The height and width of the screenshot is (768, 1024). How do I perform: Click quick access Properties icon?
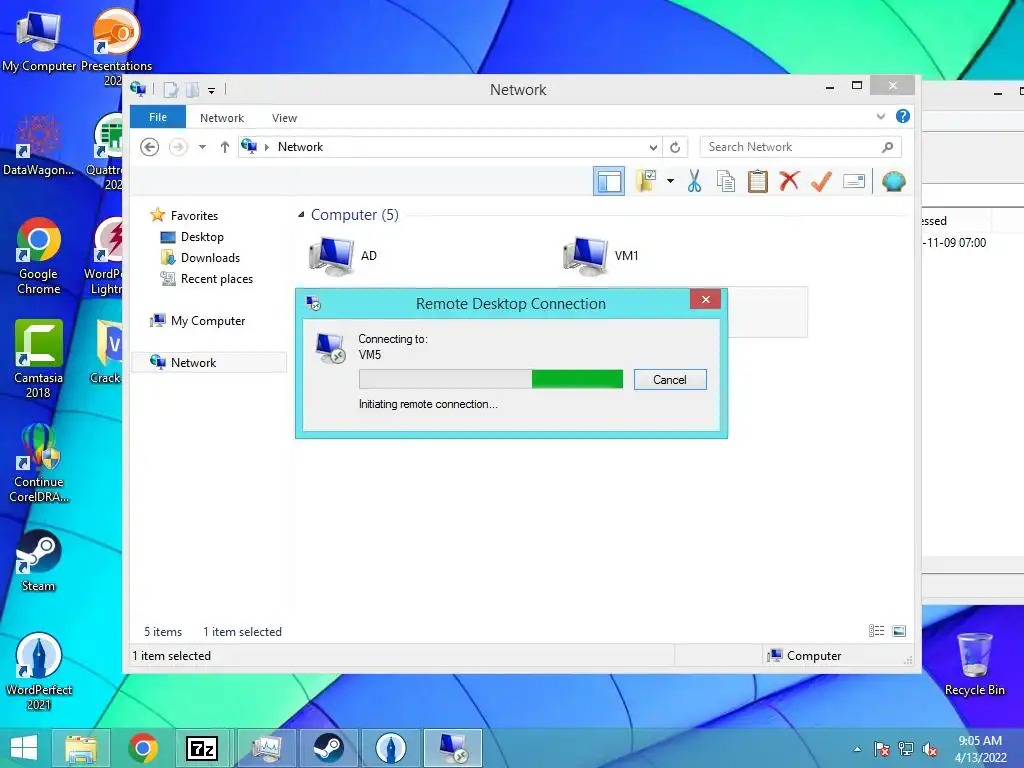coord(170,89)
